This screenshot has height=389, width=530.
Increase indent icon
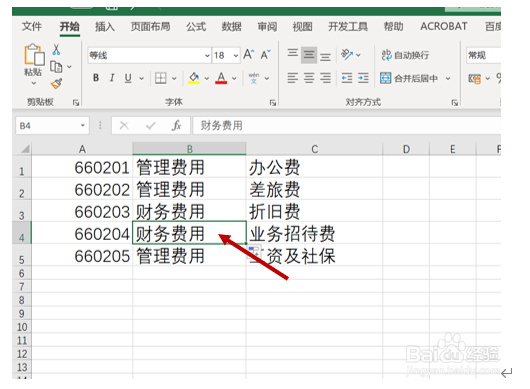pyautogui.click(x=363, y=78)
